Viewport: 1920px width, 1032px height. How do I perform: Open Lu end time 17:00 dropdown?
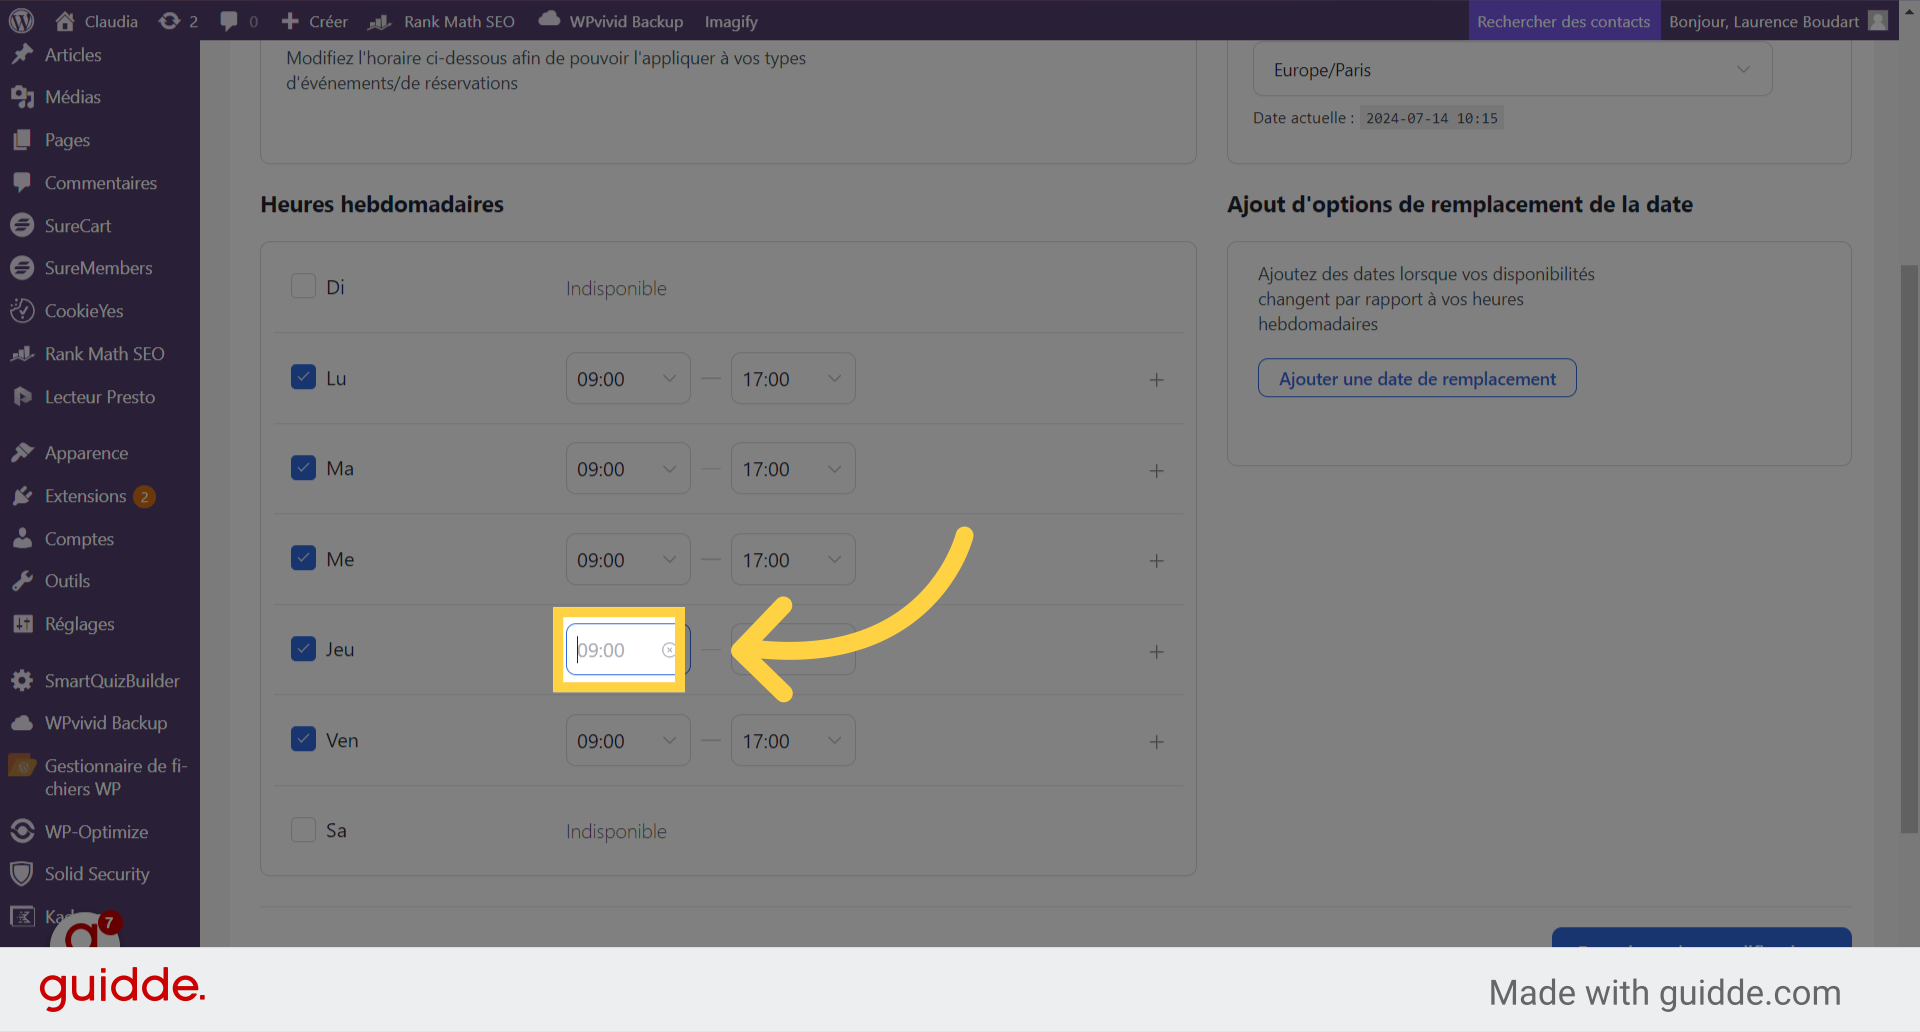coord(793,379)
